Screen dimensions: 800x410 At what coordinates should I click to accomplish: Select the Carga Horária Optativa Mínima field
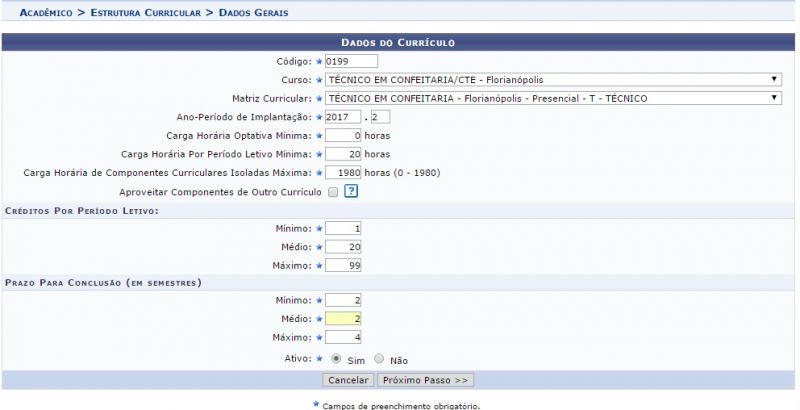point(343,135)
